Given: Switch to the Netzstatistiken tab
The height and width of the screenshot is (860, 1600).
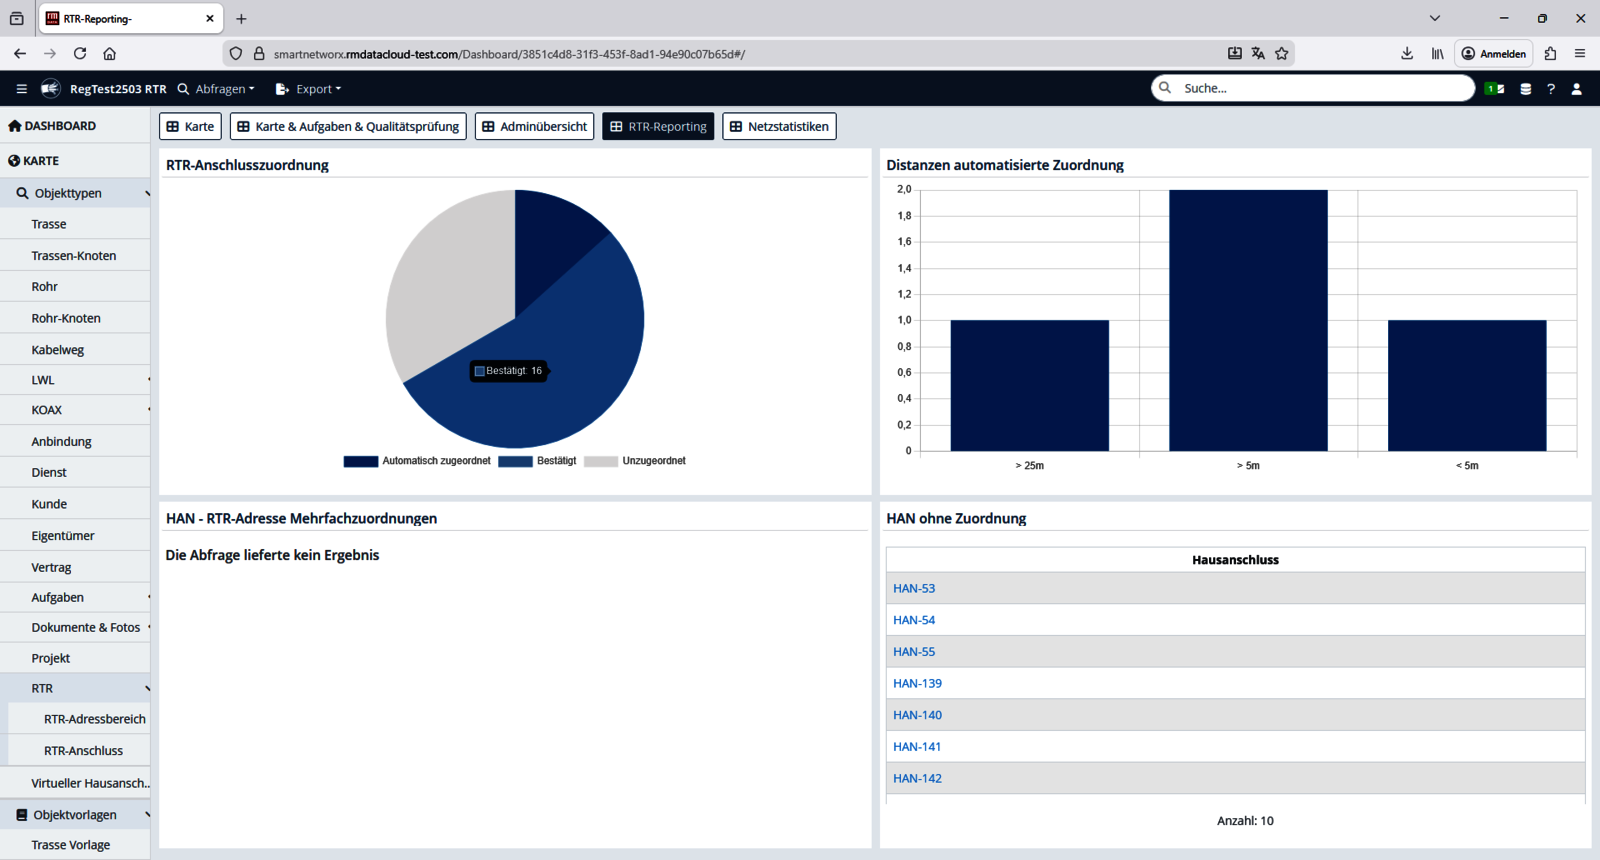Looking at the screenshot, I should click(x=779, y=127).
